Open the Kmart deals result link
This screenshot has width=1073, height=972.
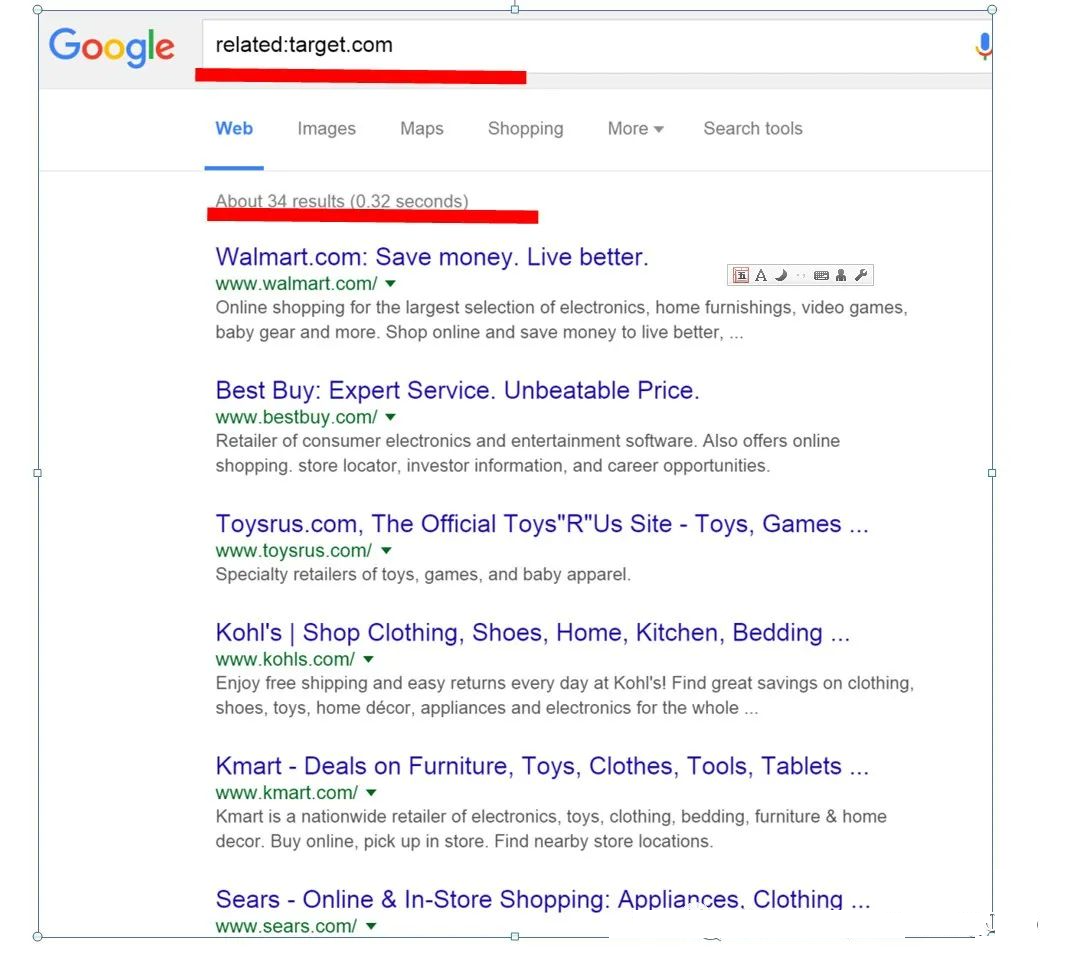point(541,766)
